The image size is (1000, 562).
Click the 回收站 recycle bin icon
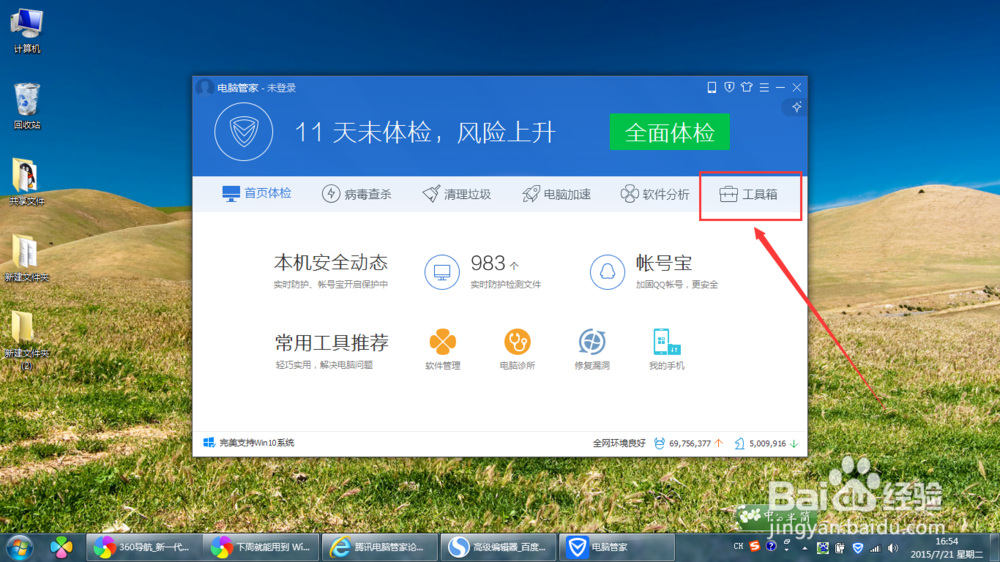click(x=27, y=106)
